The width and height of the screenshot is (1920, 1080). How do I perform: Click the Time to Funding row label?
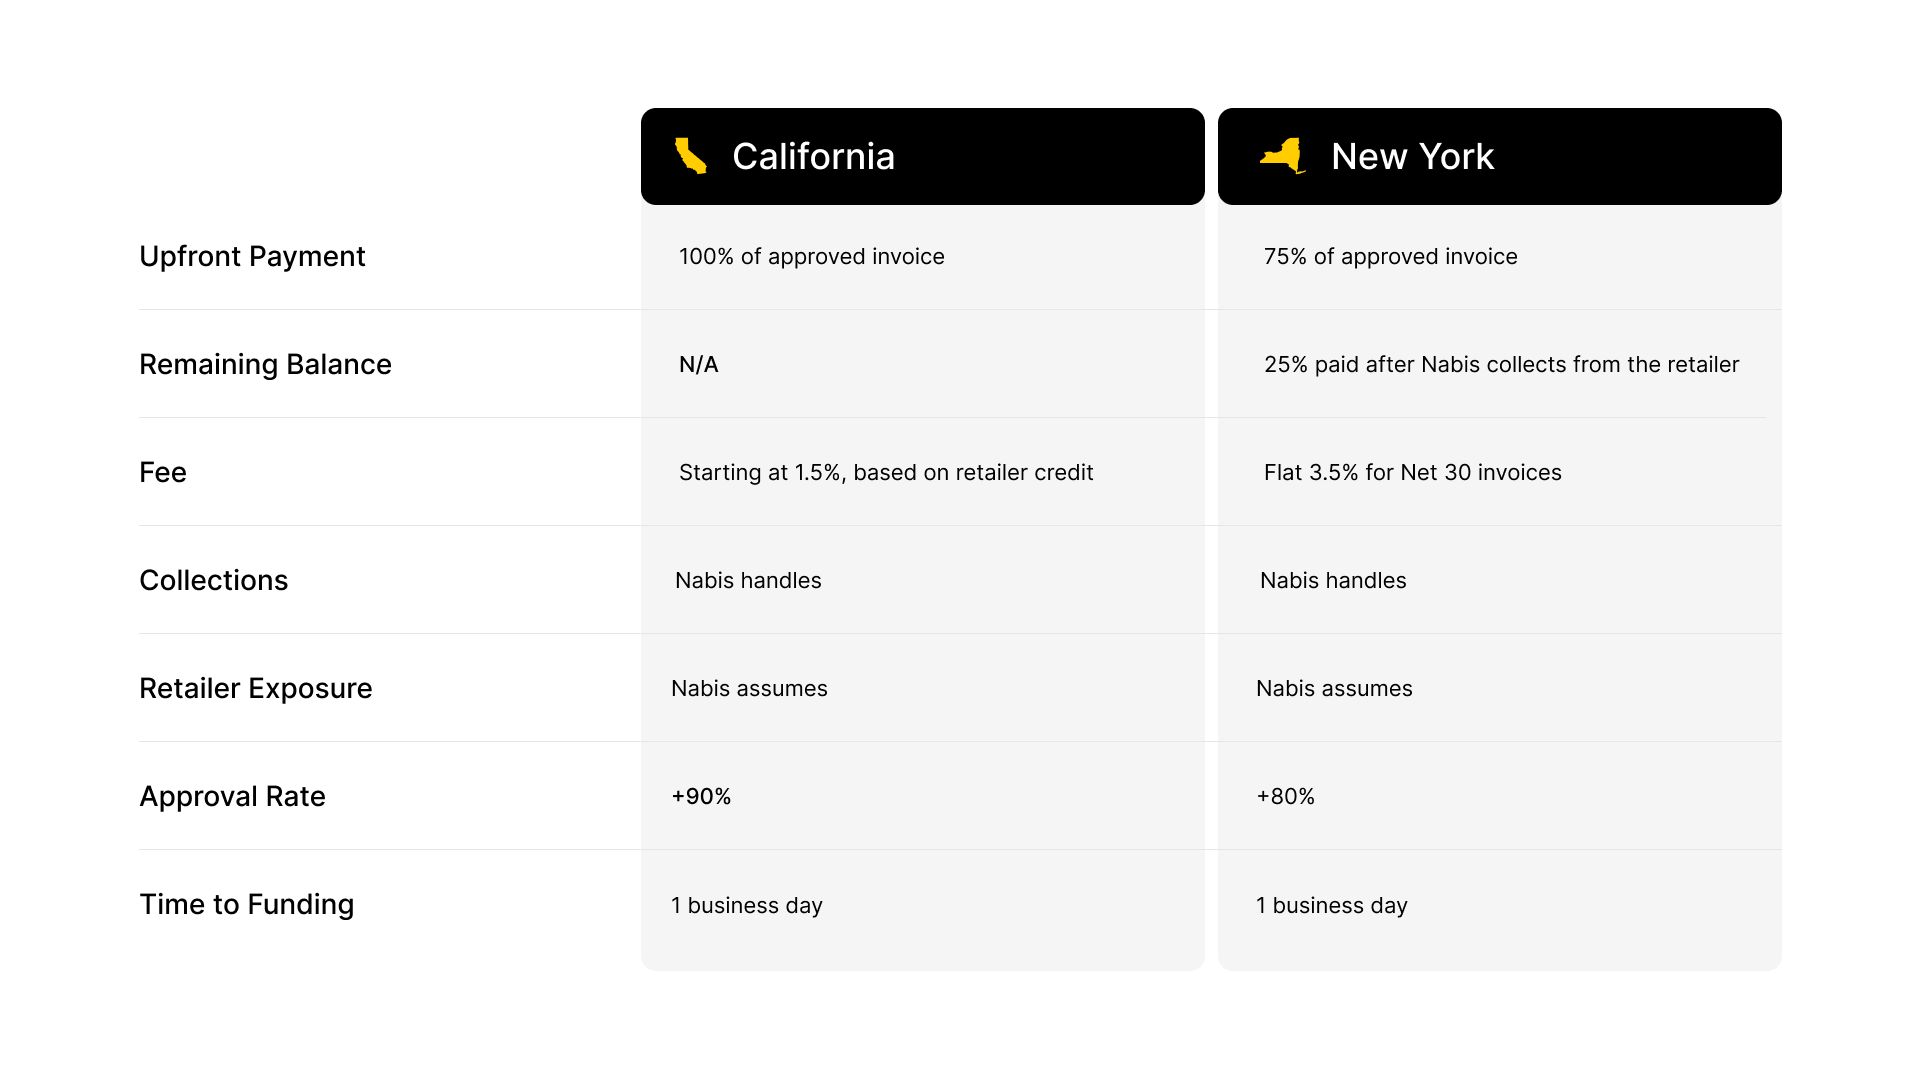click(246, 904)
